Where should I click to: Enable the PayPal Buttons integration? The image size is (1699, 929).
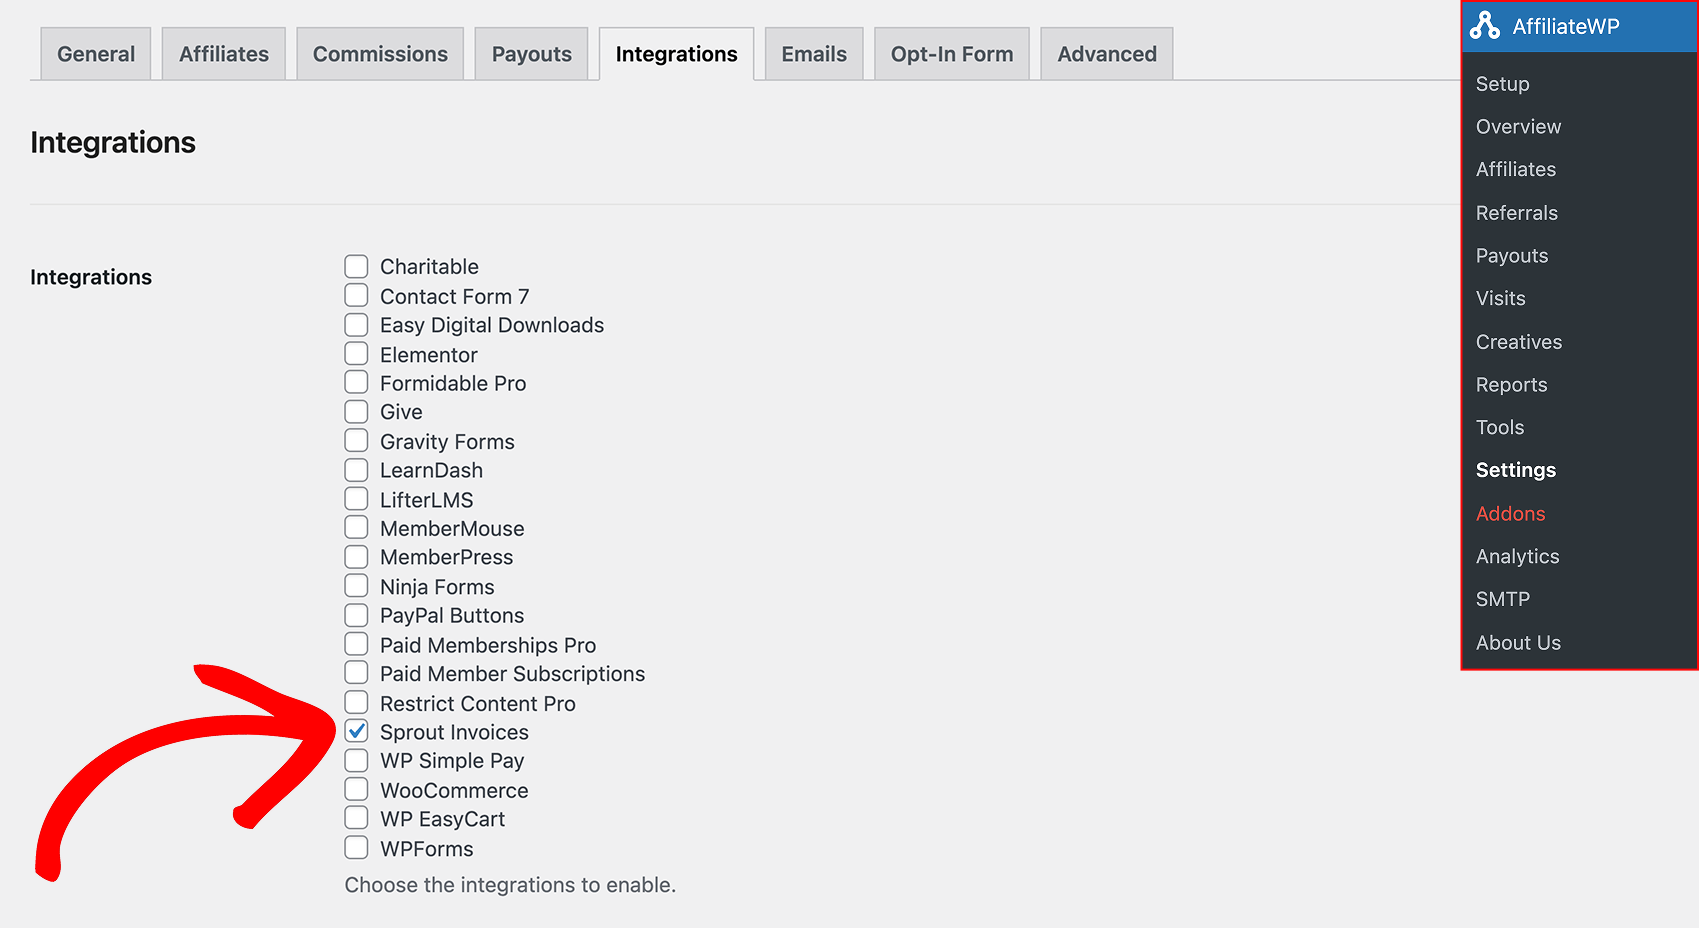click(x=357, y=614)
